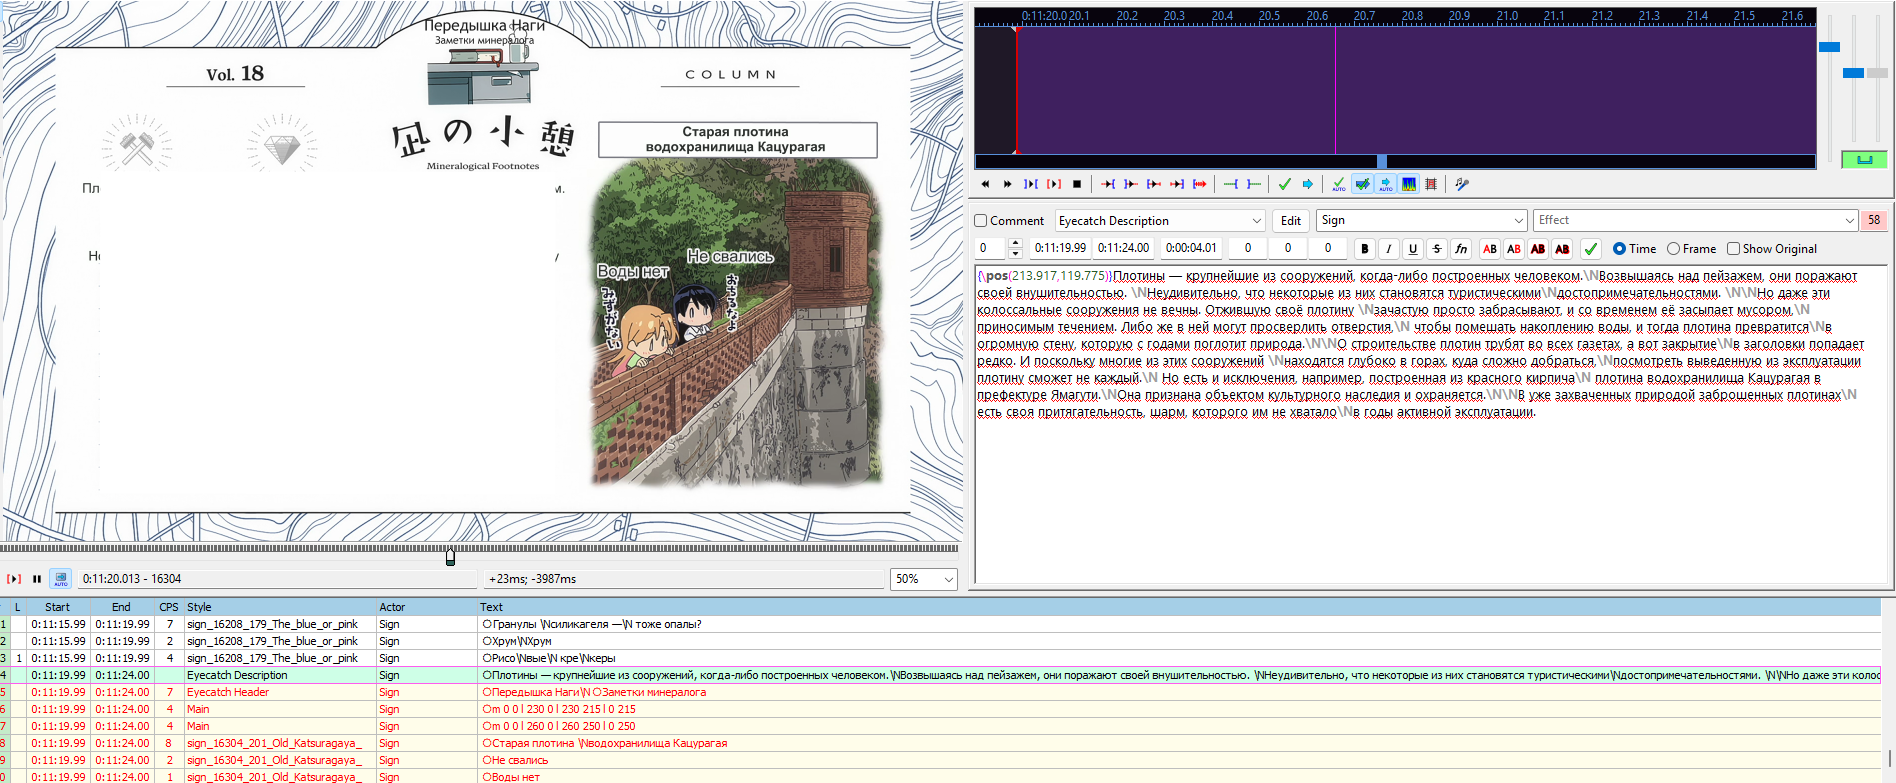Screen dimensions: 1896x783
Task: Commit audio timing with green checkmark
Action: click(1285, 184)
